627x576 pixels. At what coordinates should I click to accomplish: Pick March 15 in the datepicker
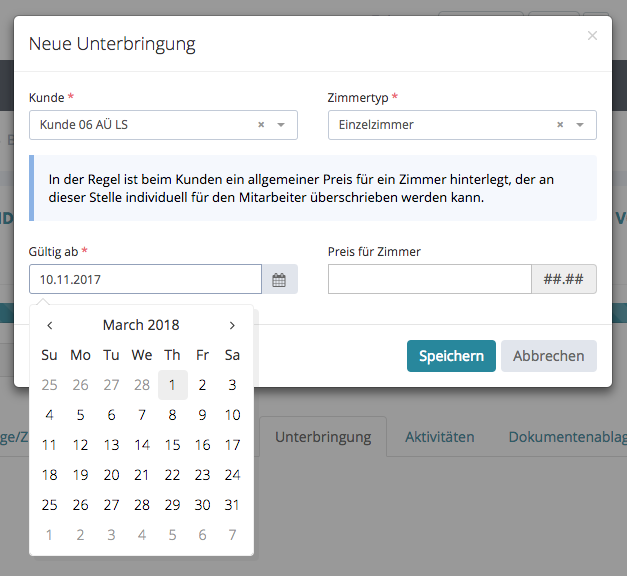[x=172, y=445]
